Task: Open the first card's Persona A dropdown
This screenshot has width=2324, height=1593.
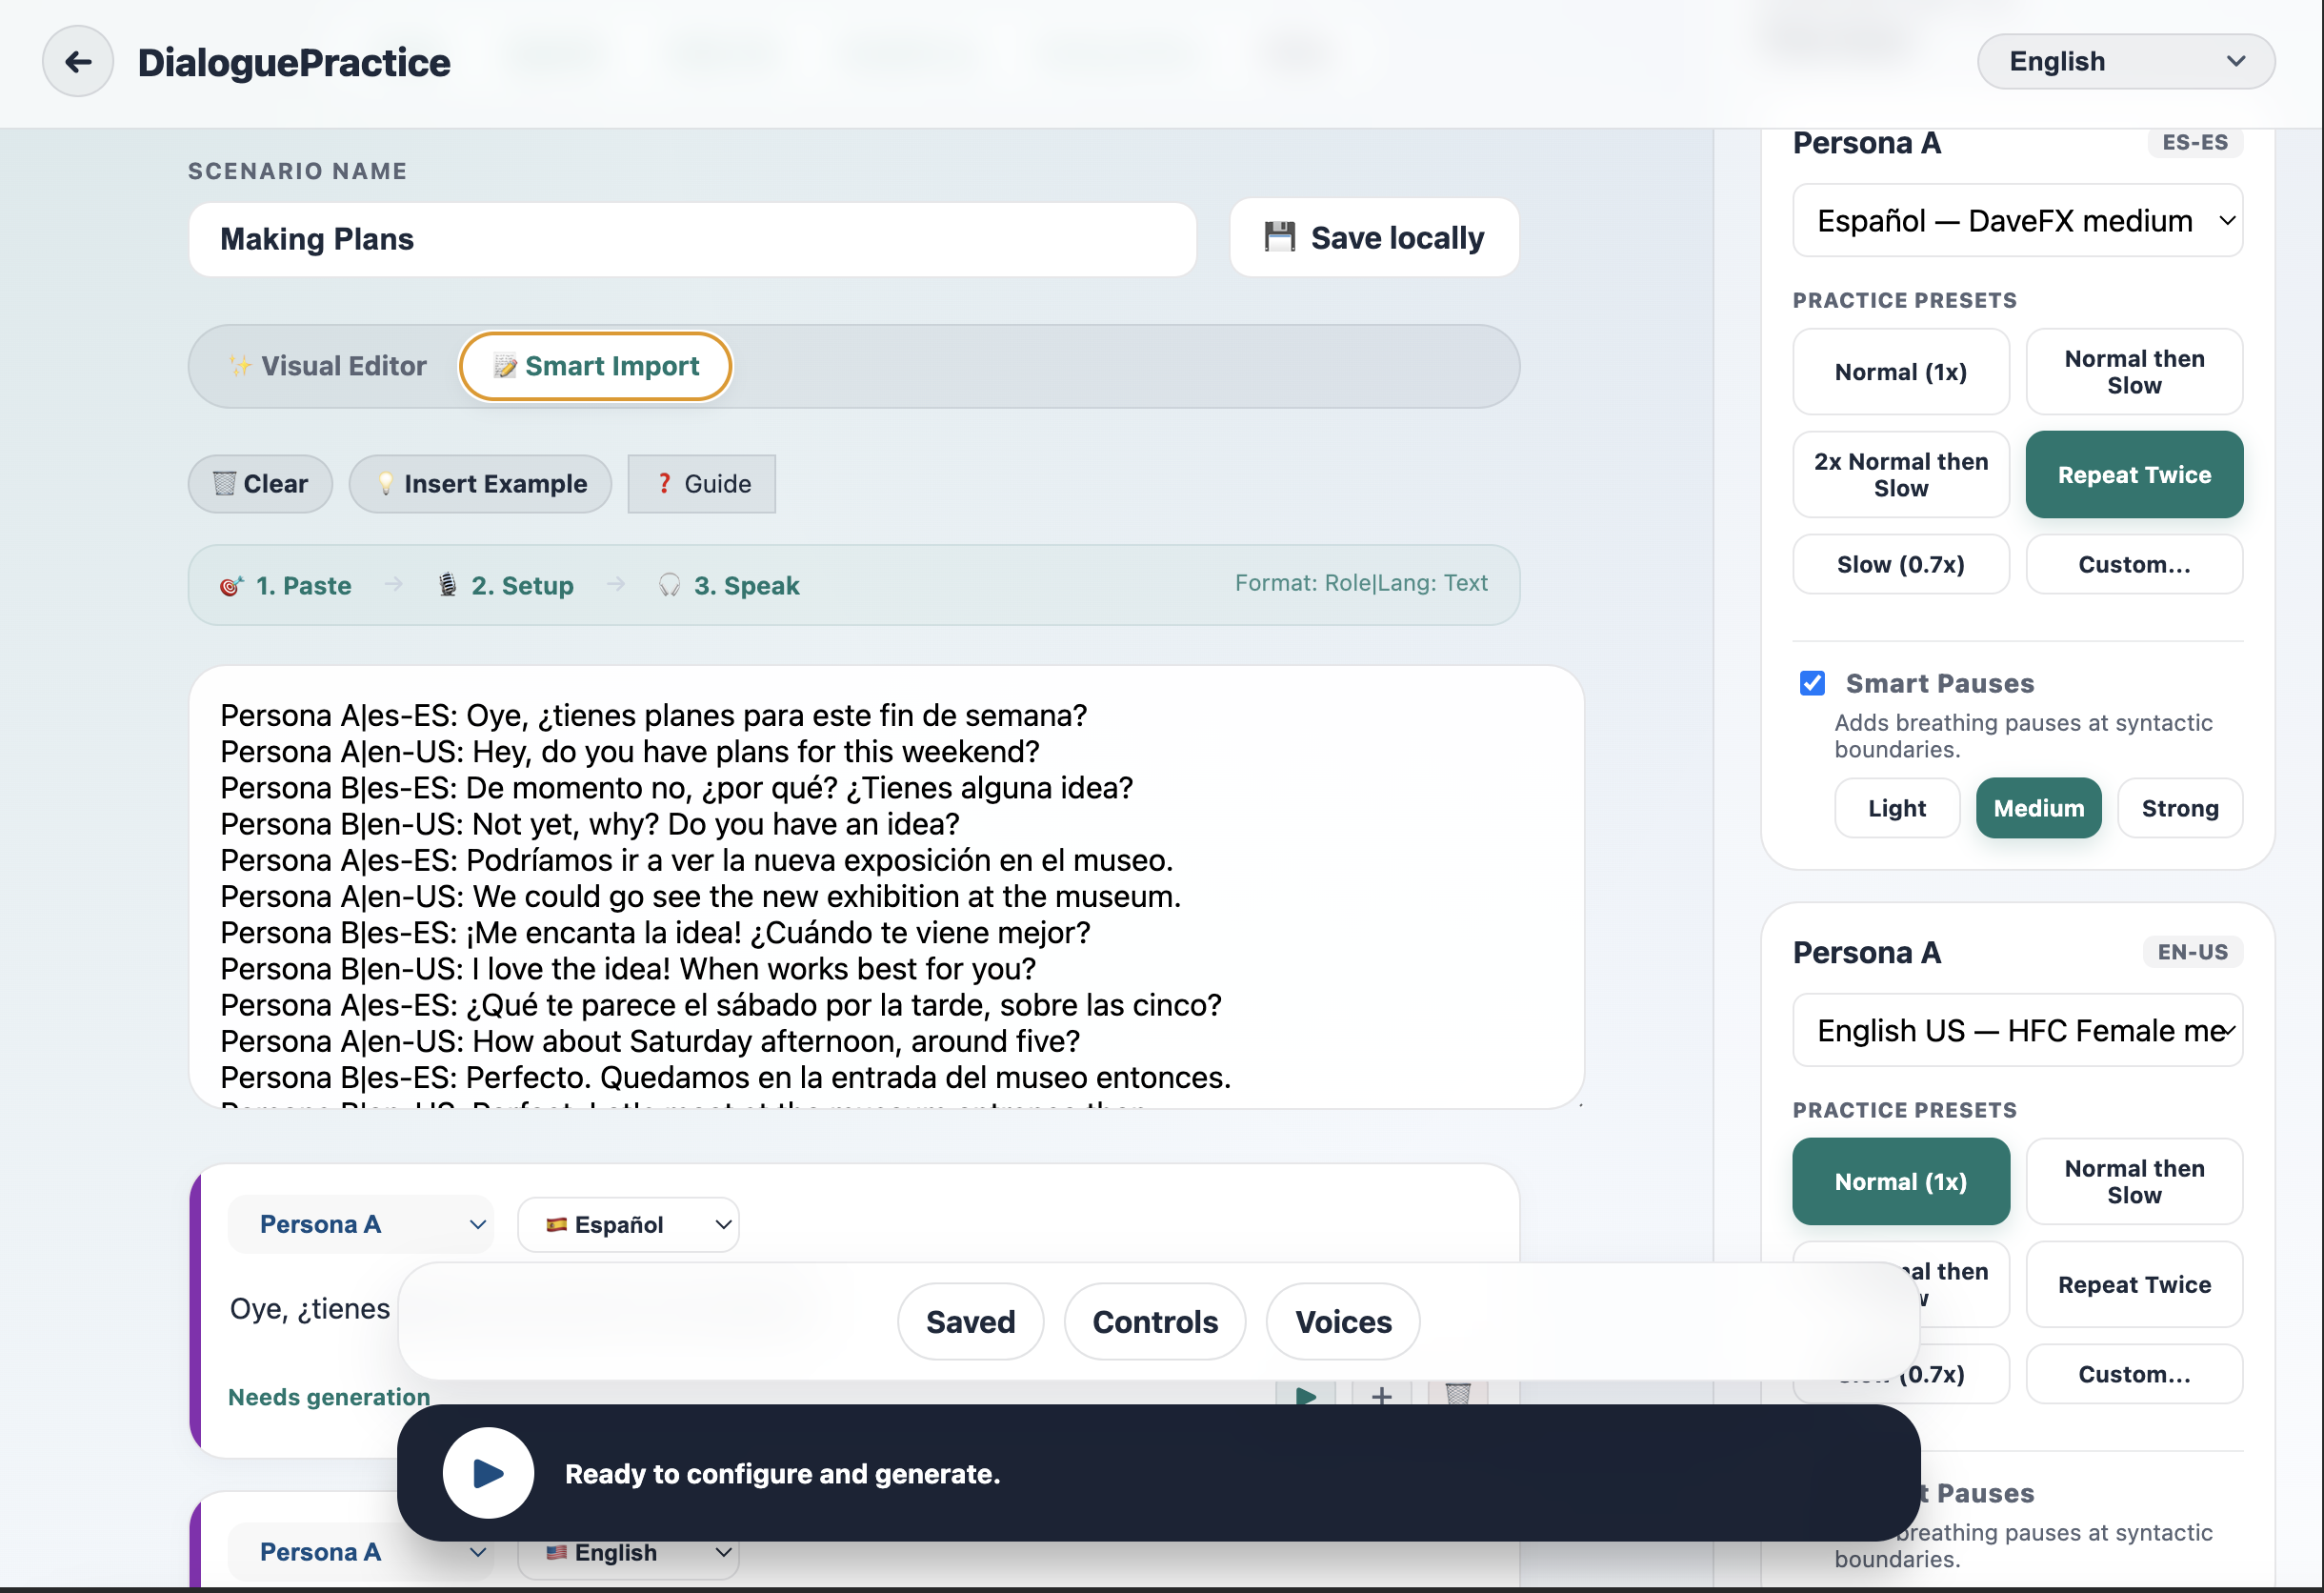Action: point(361,1224)
